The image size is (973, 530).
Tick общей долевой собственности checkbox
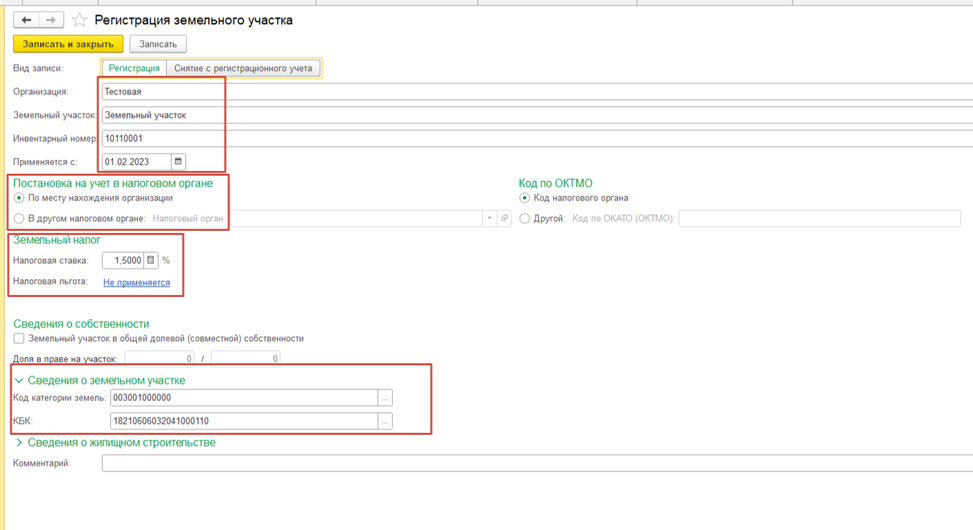pyautogui.click(x=19, y=338)
